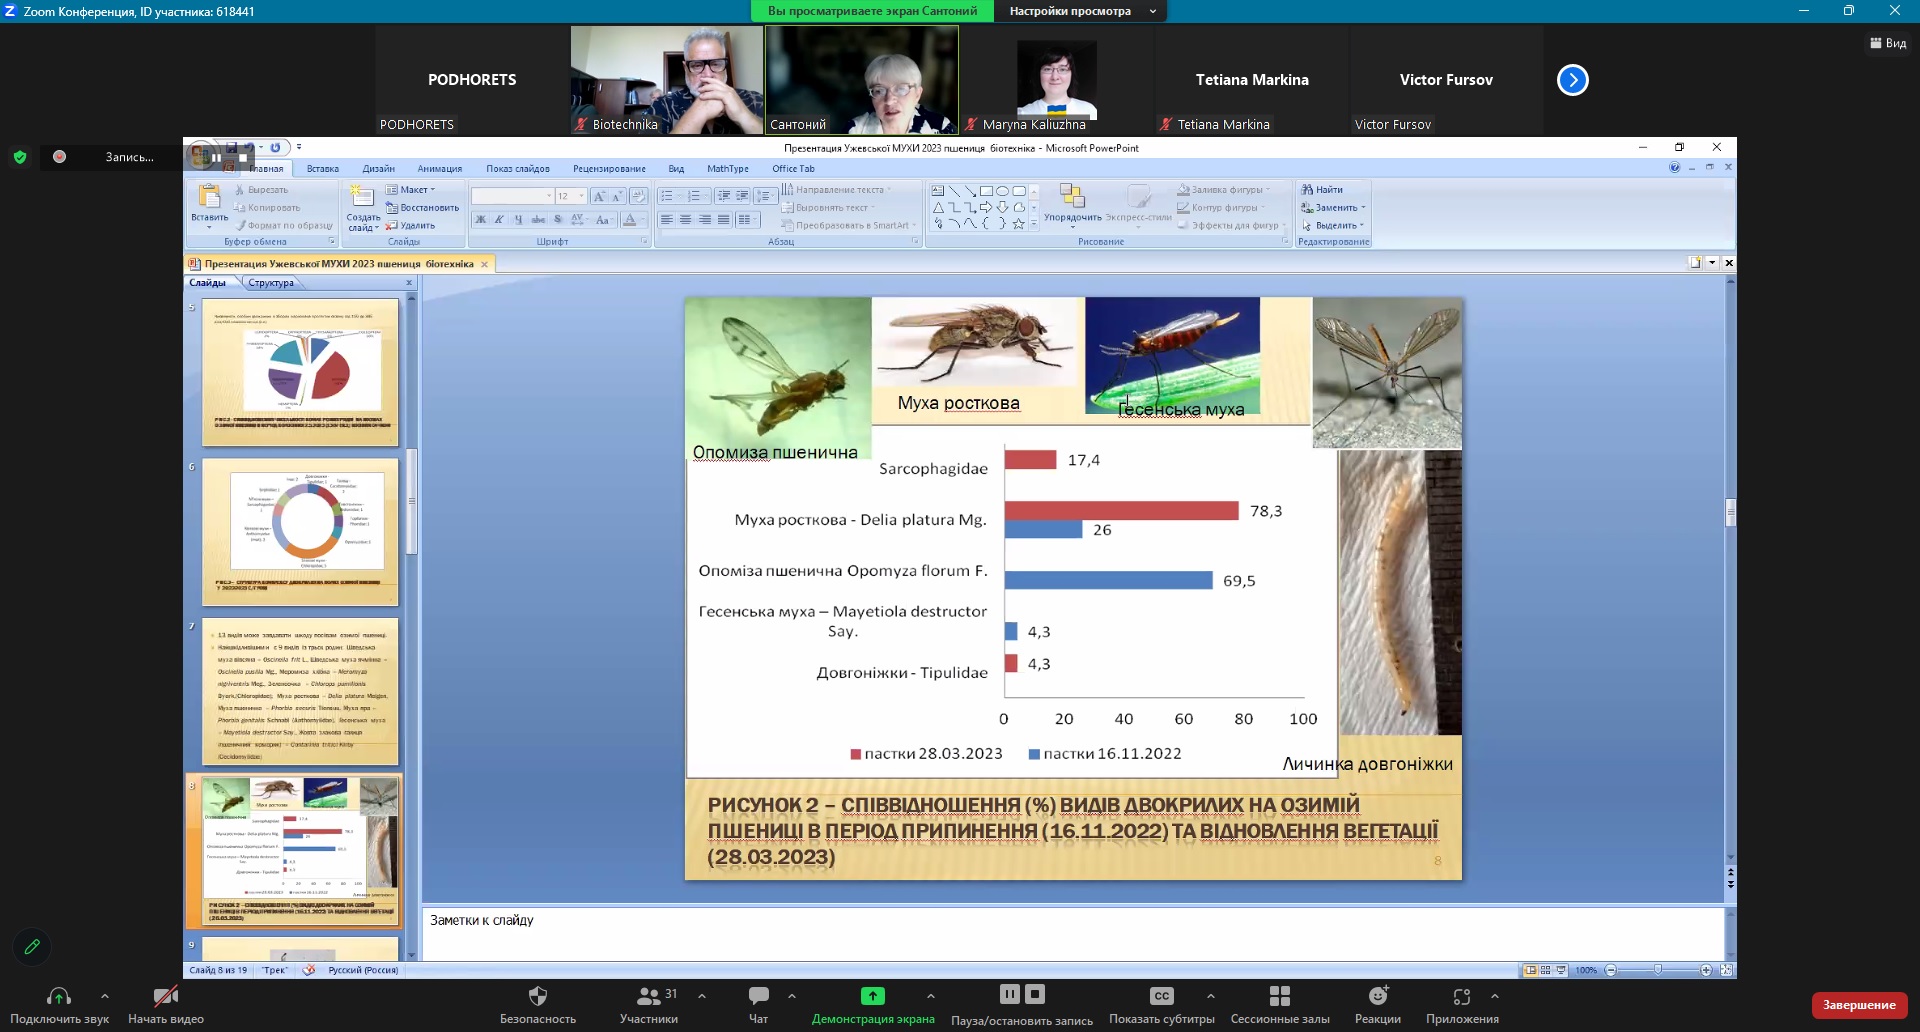Screen dimensions: 1920x1032
Task: Toggle Italic formatting button
Action: [499, 220]
